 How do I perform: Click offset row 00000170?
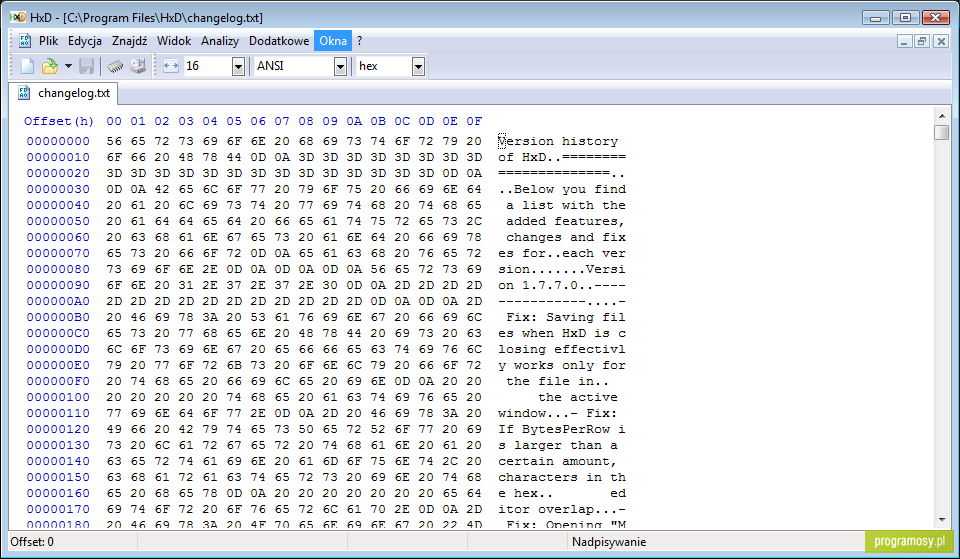point(58,509)
